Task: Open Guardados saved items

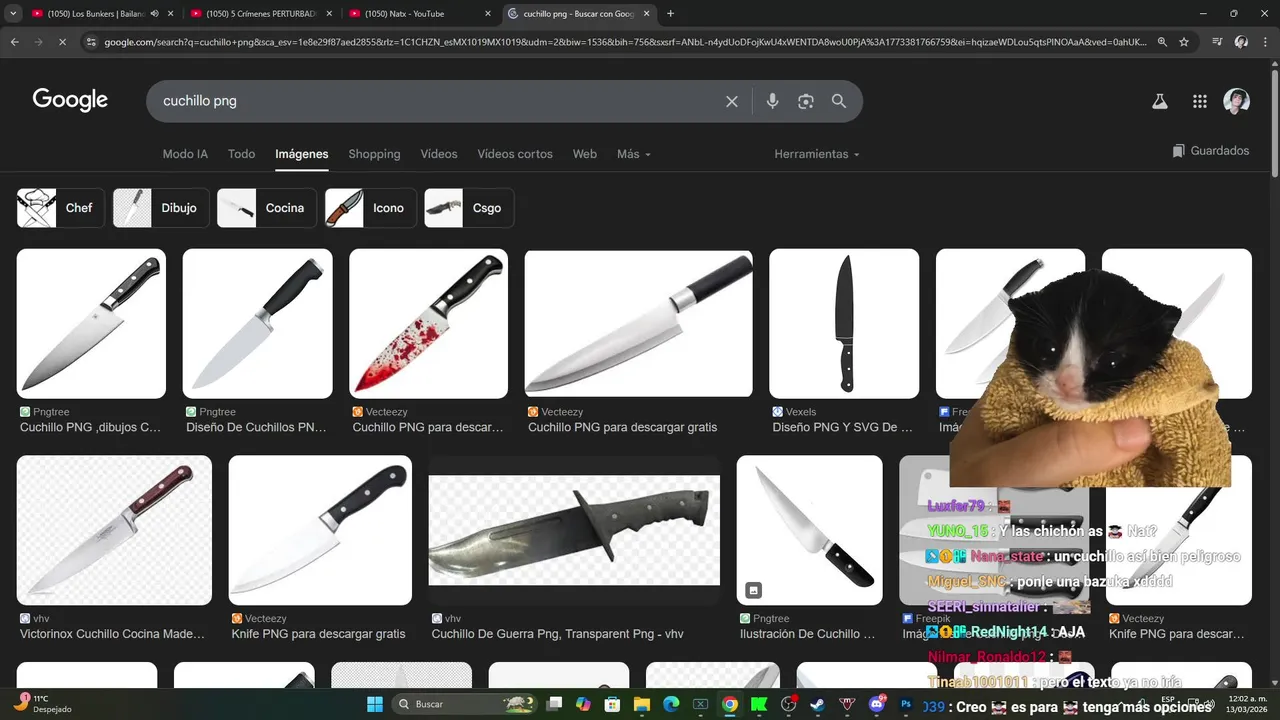Action: click(x=1211, y=151)
